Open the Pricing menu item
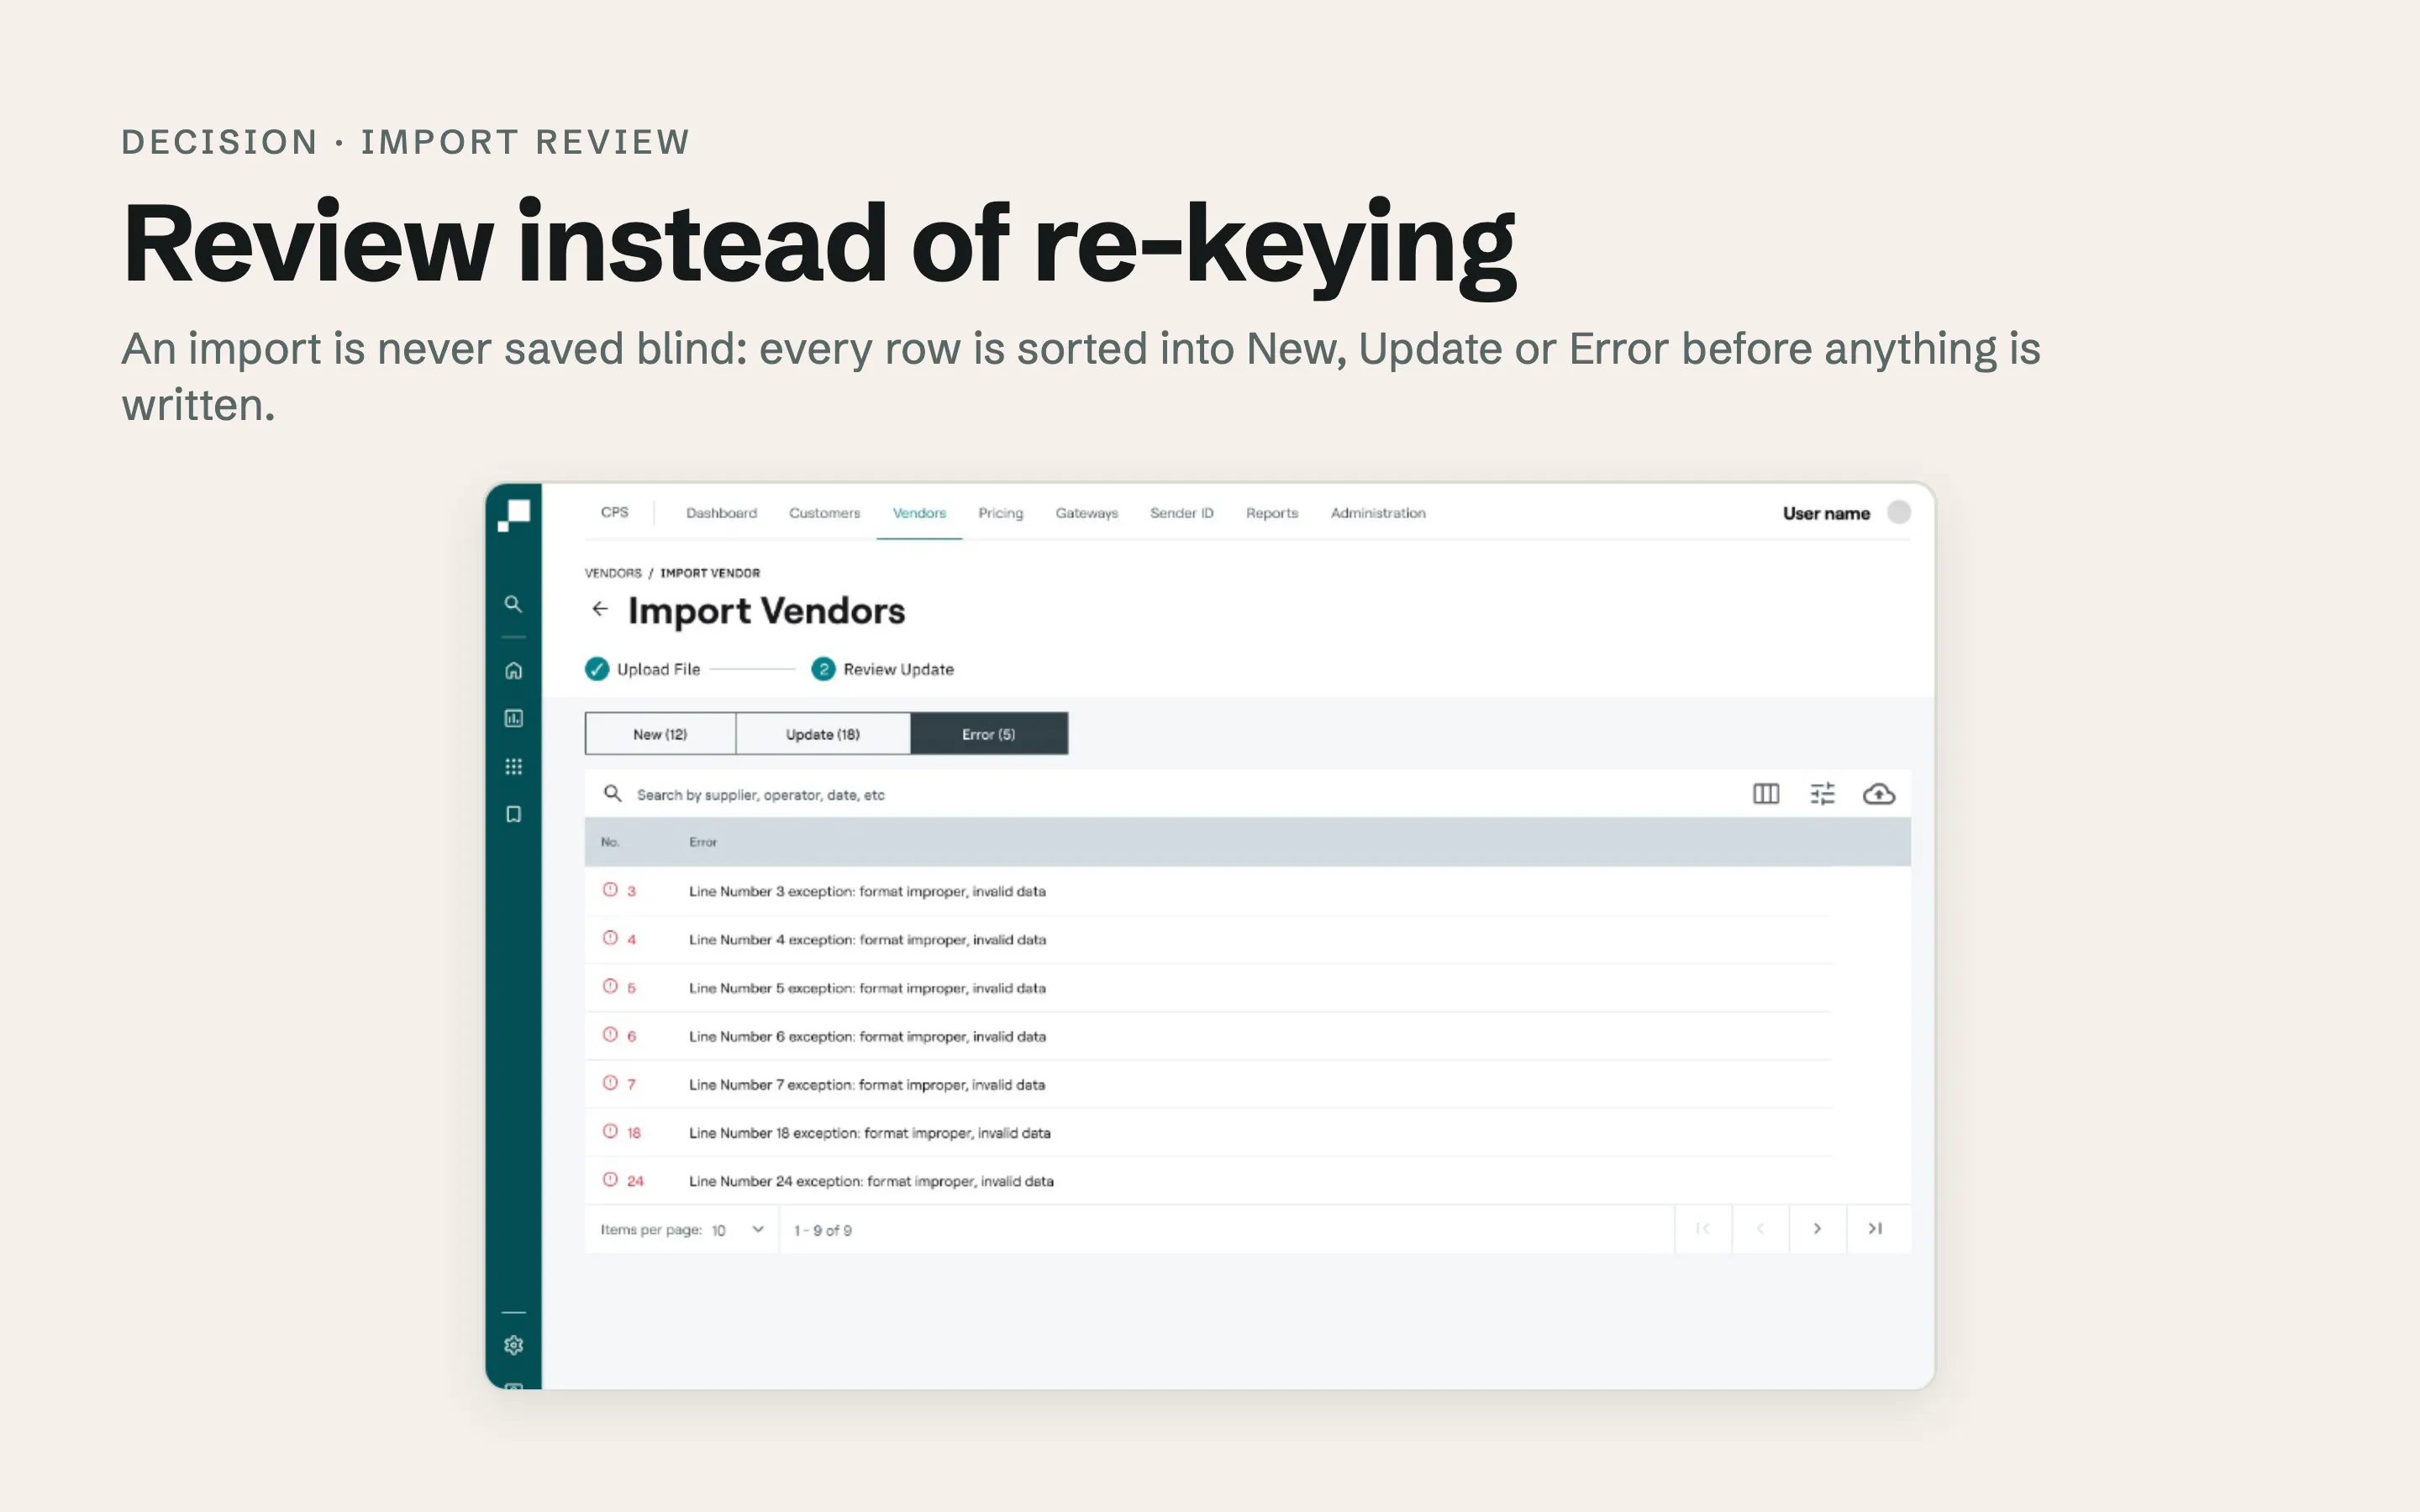The image size is (2420, 1512). pyautogui.click(x=1000, y=513)
